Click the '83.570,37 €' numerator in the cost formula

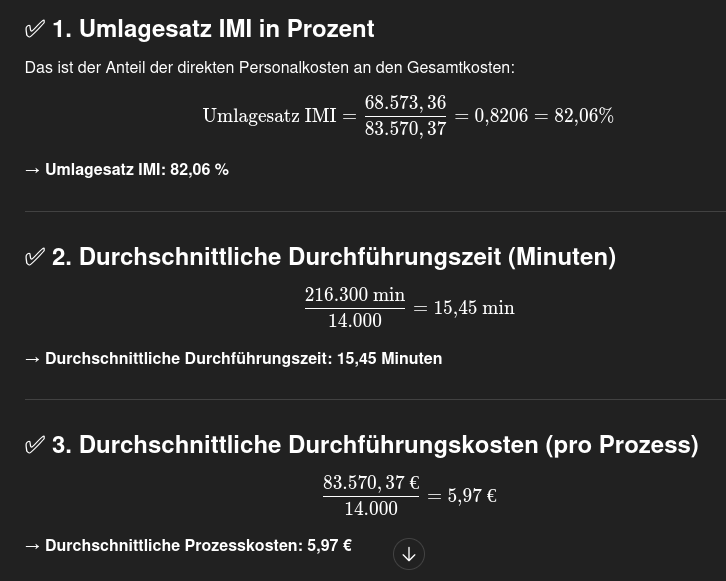[371, 483]
